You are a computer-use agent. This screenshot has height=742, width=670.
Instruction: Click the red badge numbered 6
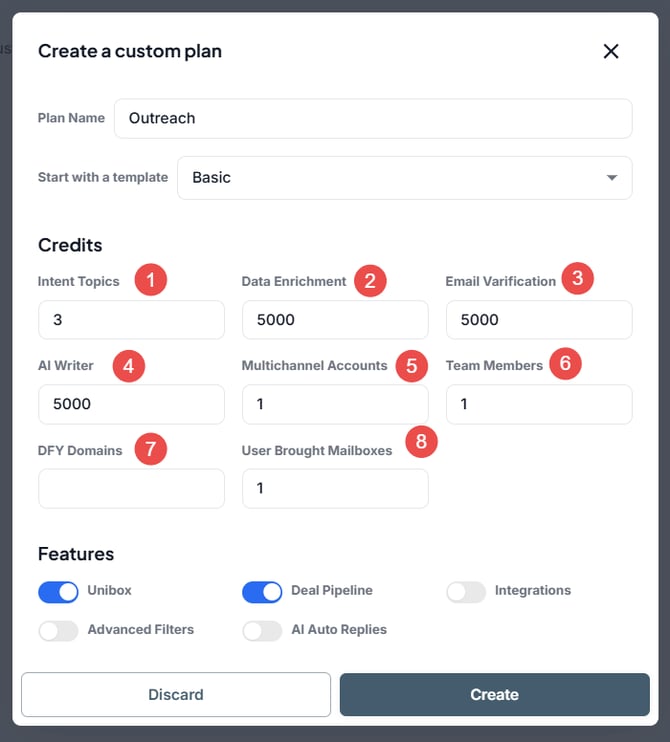[x=565, y=364]
